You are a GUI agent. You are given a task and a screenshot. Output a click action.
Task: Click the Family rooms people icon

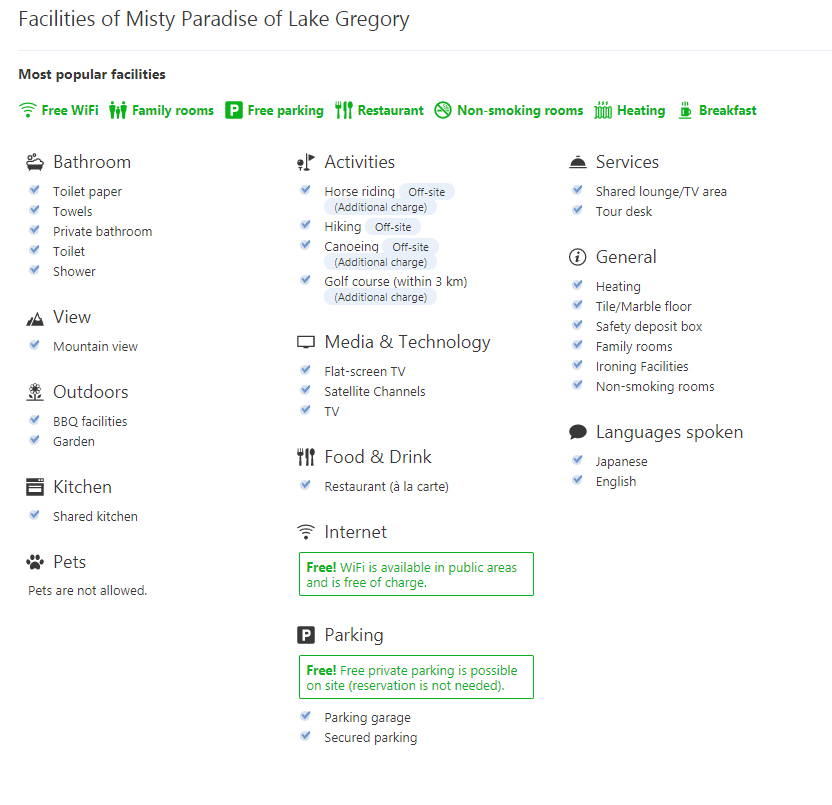(118, 111)
